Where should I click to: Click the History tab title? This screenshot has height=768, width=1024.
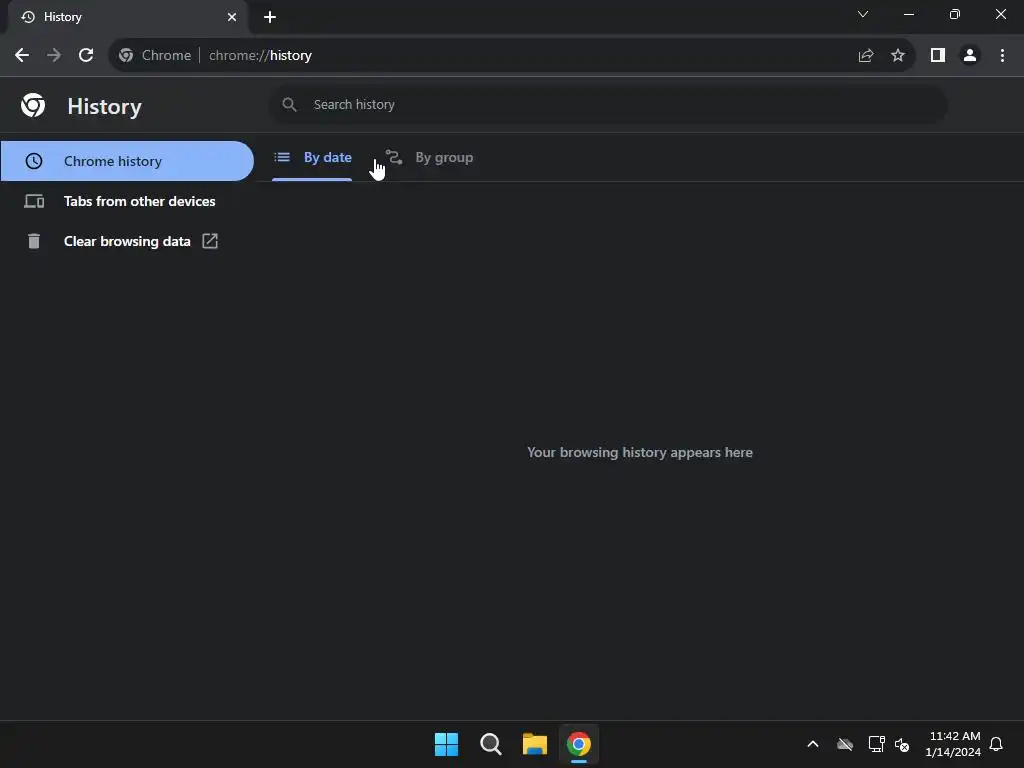[x=63, y=17]
